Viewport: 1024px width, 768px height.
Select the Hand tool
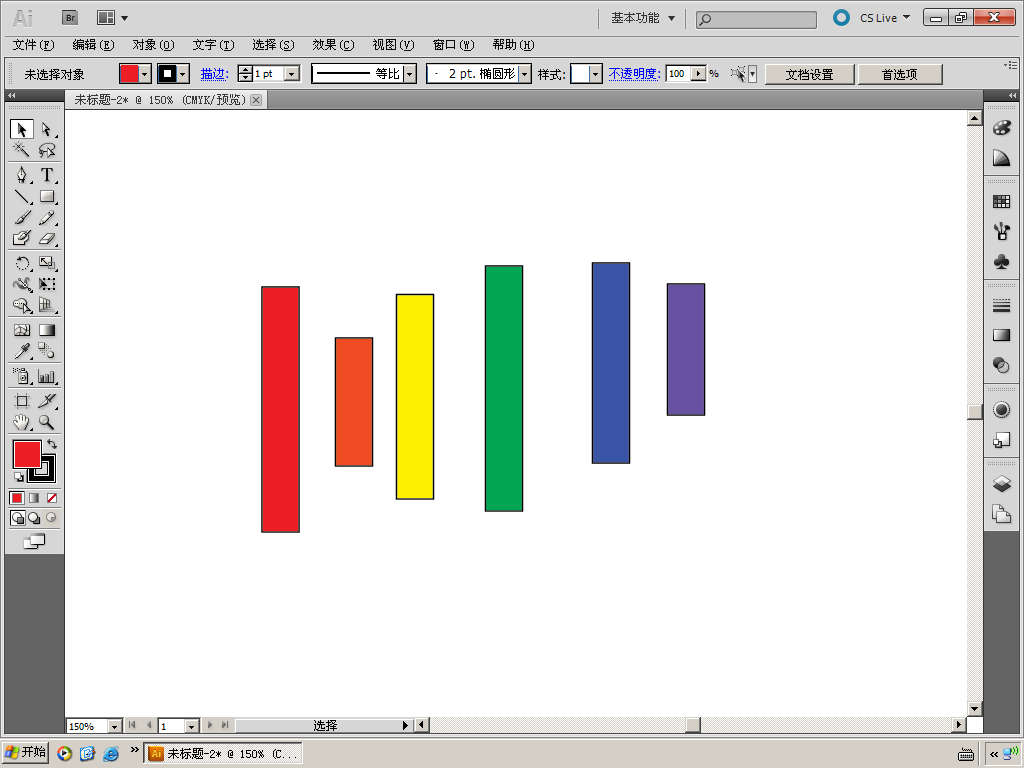point(22,423)
